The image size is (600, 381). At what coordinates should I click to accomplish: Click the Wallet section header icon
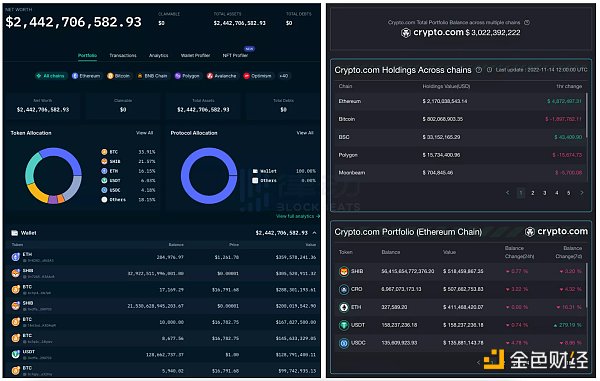click(x=15, y=233)
